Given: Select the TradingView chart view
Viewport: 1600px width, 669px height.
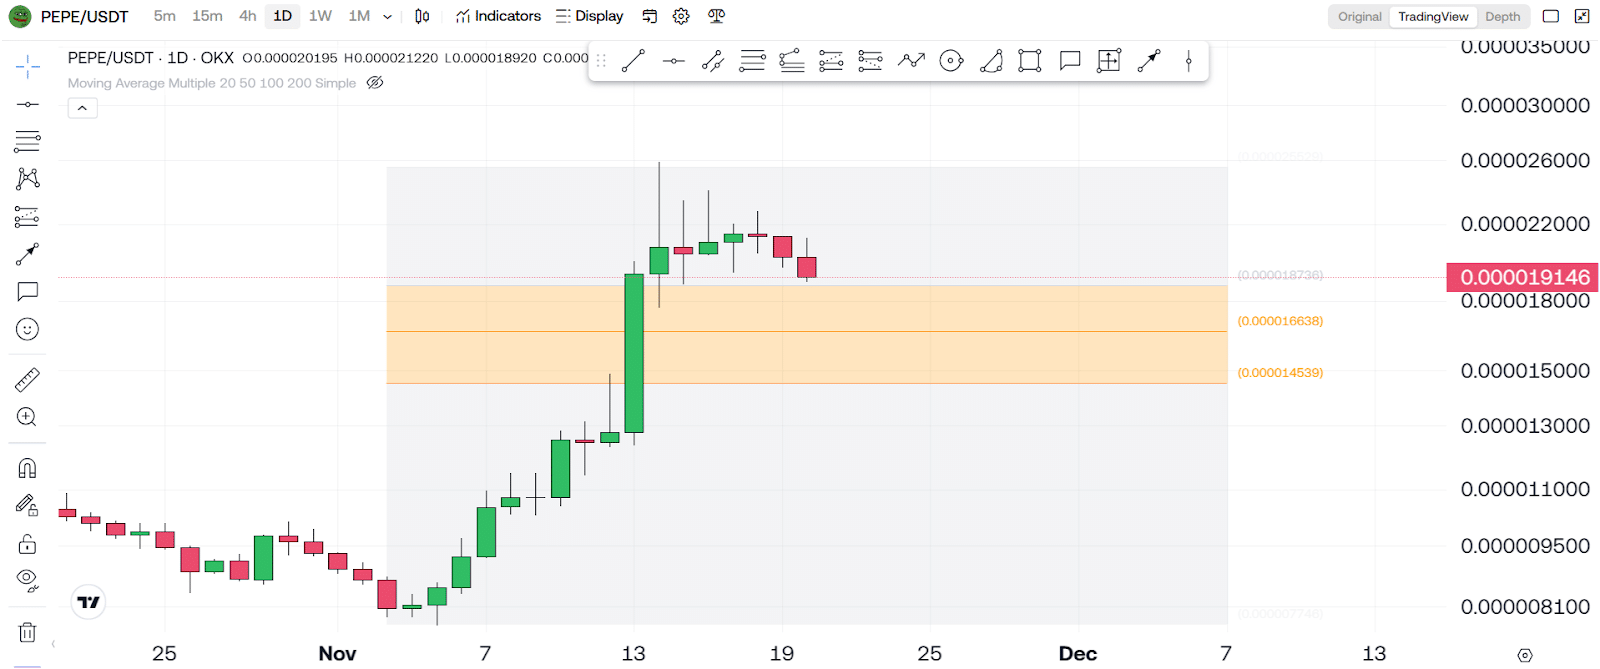Looking at the screenshot, I should (x=1433, y=16).
